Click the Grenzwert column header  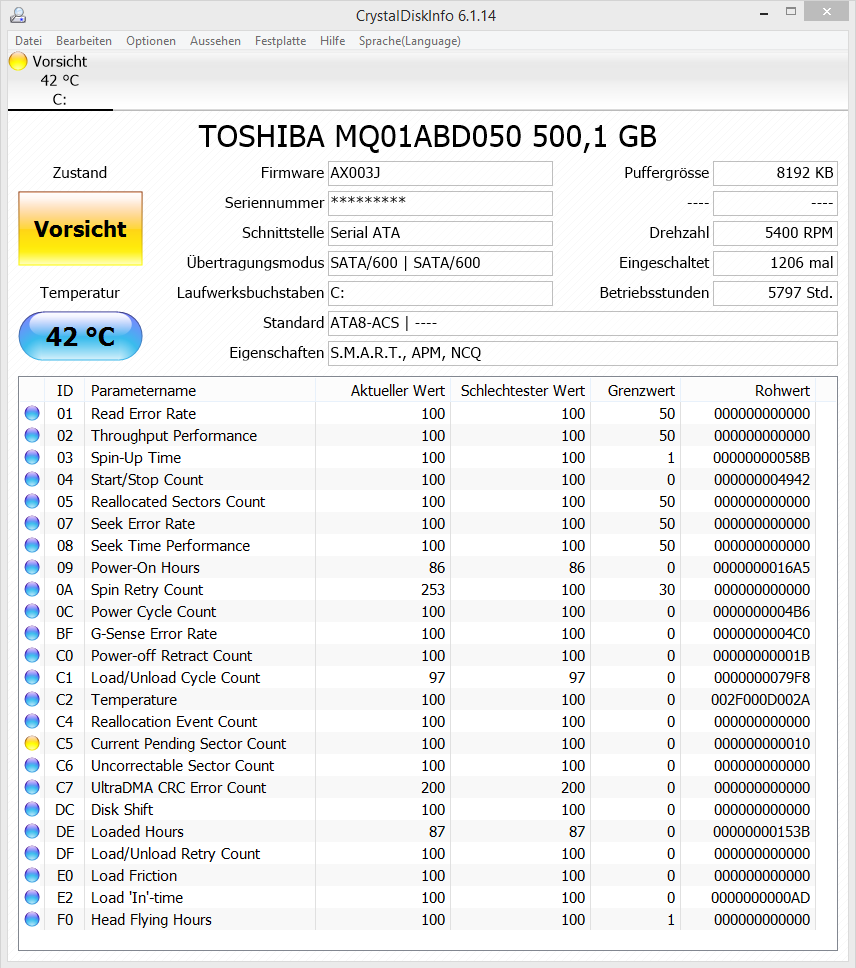(636, 390)
